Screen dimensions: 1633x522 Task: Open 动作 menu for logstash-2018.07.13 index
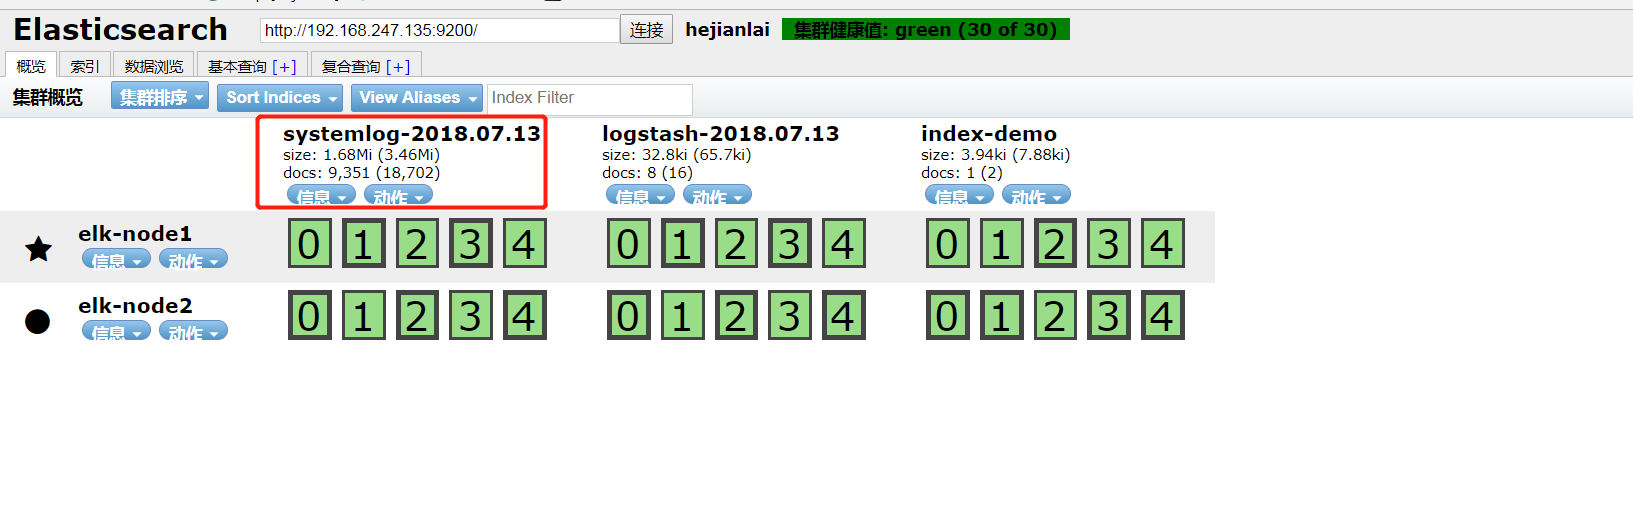(x=717, y=196)
